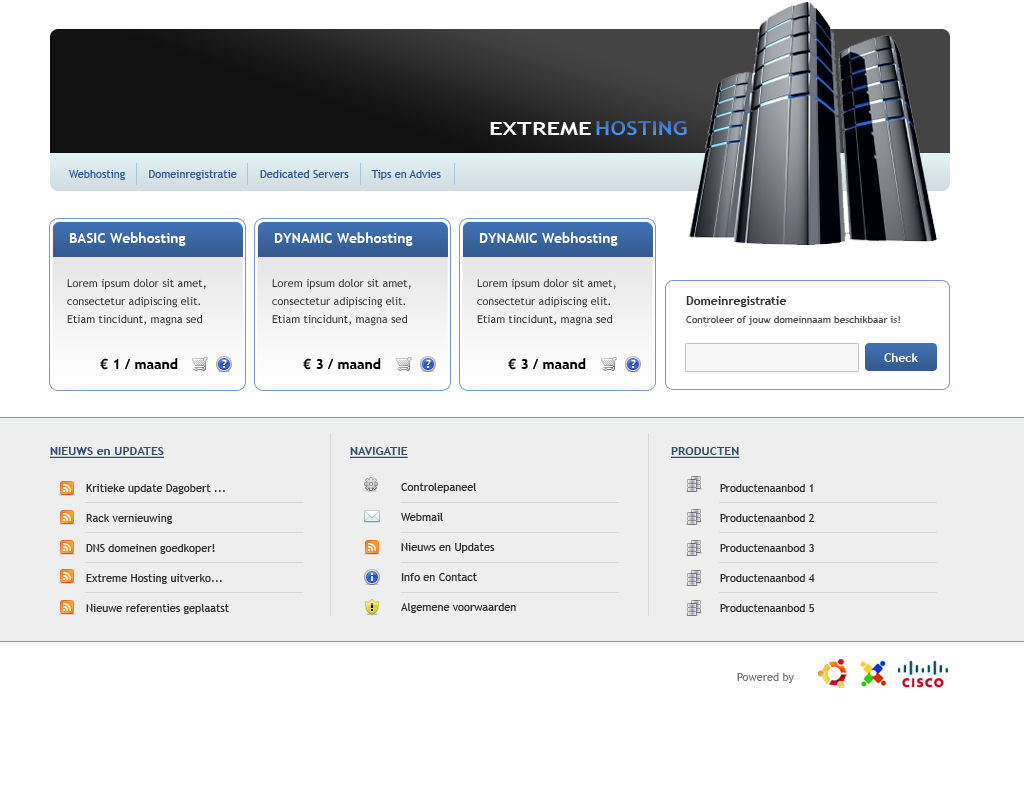Click server icon beside Productenaanbod 5
The width and height of the screenshot is (1024, 800).
tap(694, 607)
